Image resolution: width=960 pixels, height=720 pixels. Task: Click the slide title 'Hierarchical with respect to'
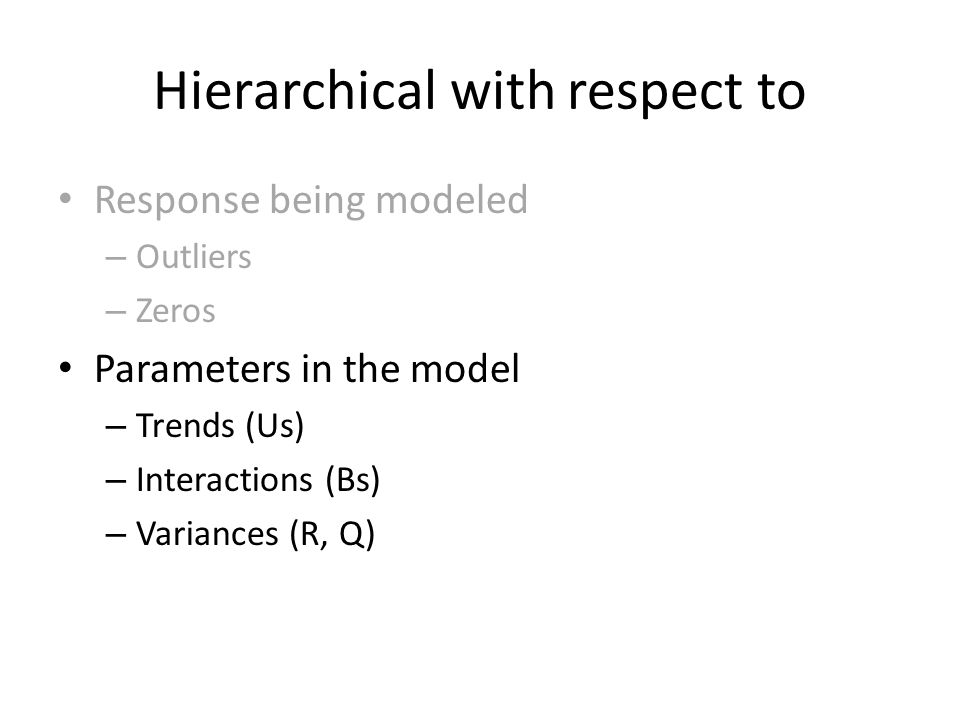(x=479, y=92)
